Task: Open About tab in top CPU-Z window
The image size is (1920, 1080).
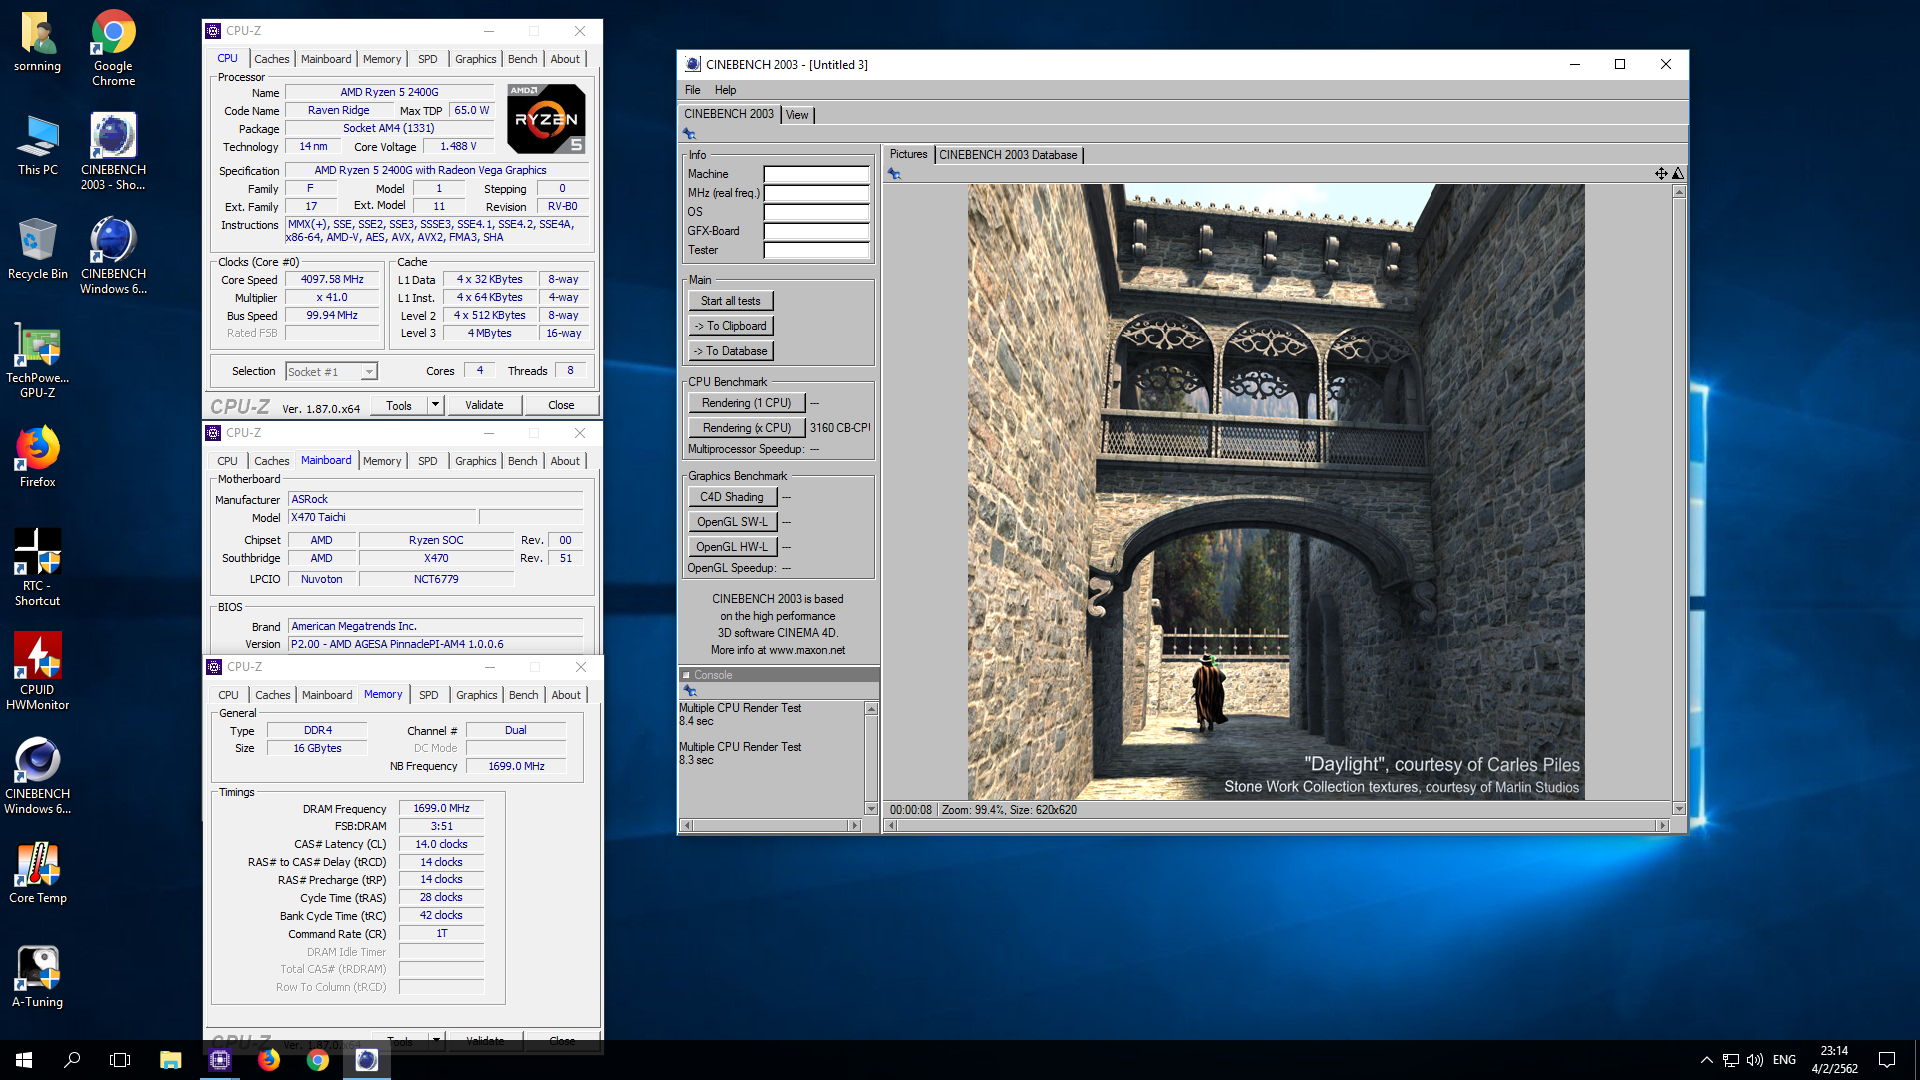Action: tap(565, 59)
